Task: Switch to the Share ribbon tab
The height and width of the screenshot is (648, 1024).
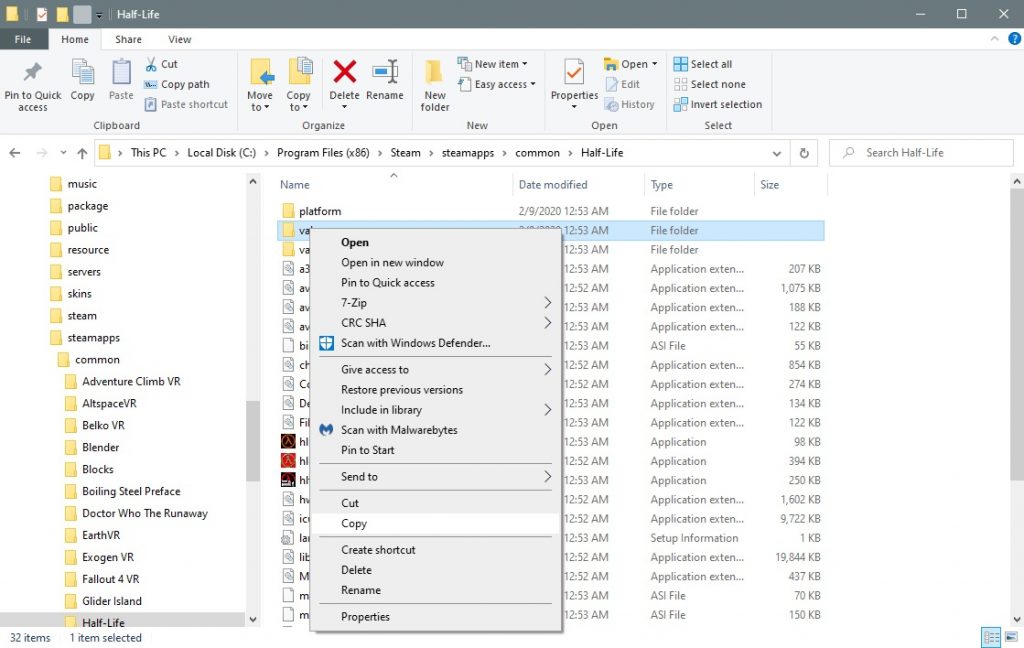Action: pyautogui.click(x=128, y=39)
